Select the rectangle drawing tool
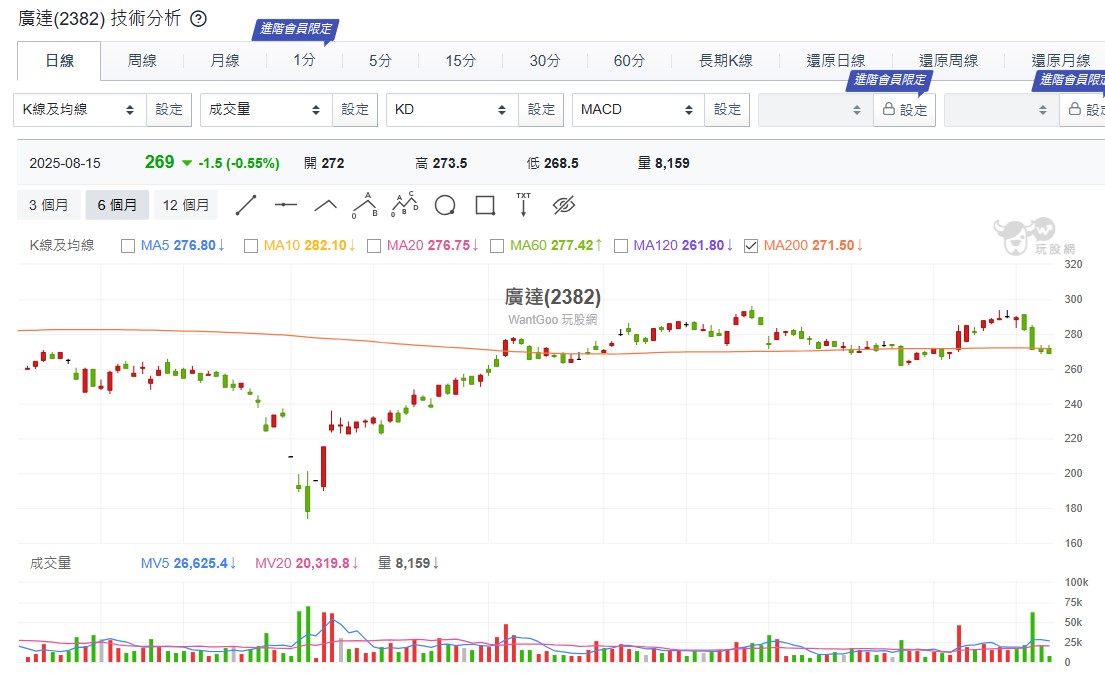 [x=485, y=206]
